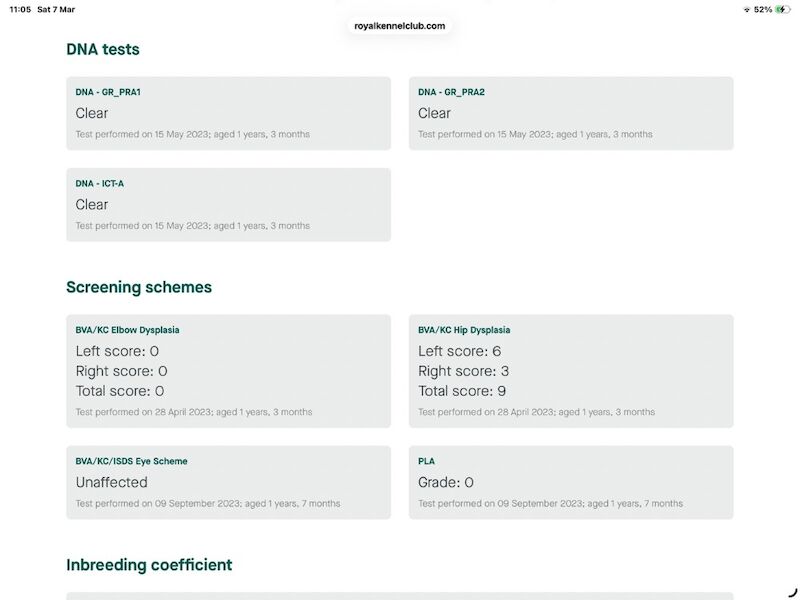Click the Inbreeding coefficient heading
The width and height of the screenshot is (800, 600).
(x=149, y=565)
